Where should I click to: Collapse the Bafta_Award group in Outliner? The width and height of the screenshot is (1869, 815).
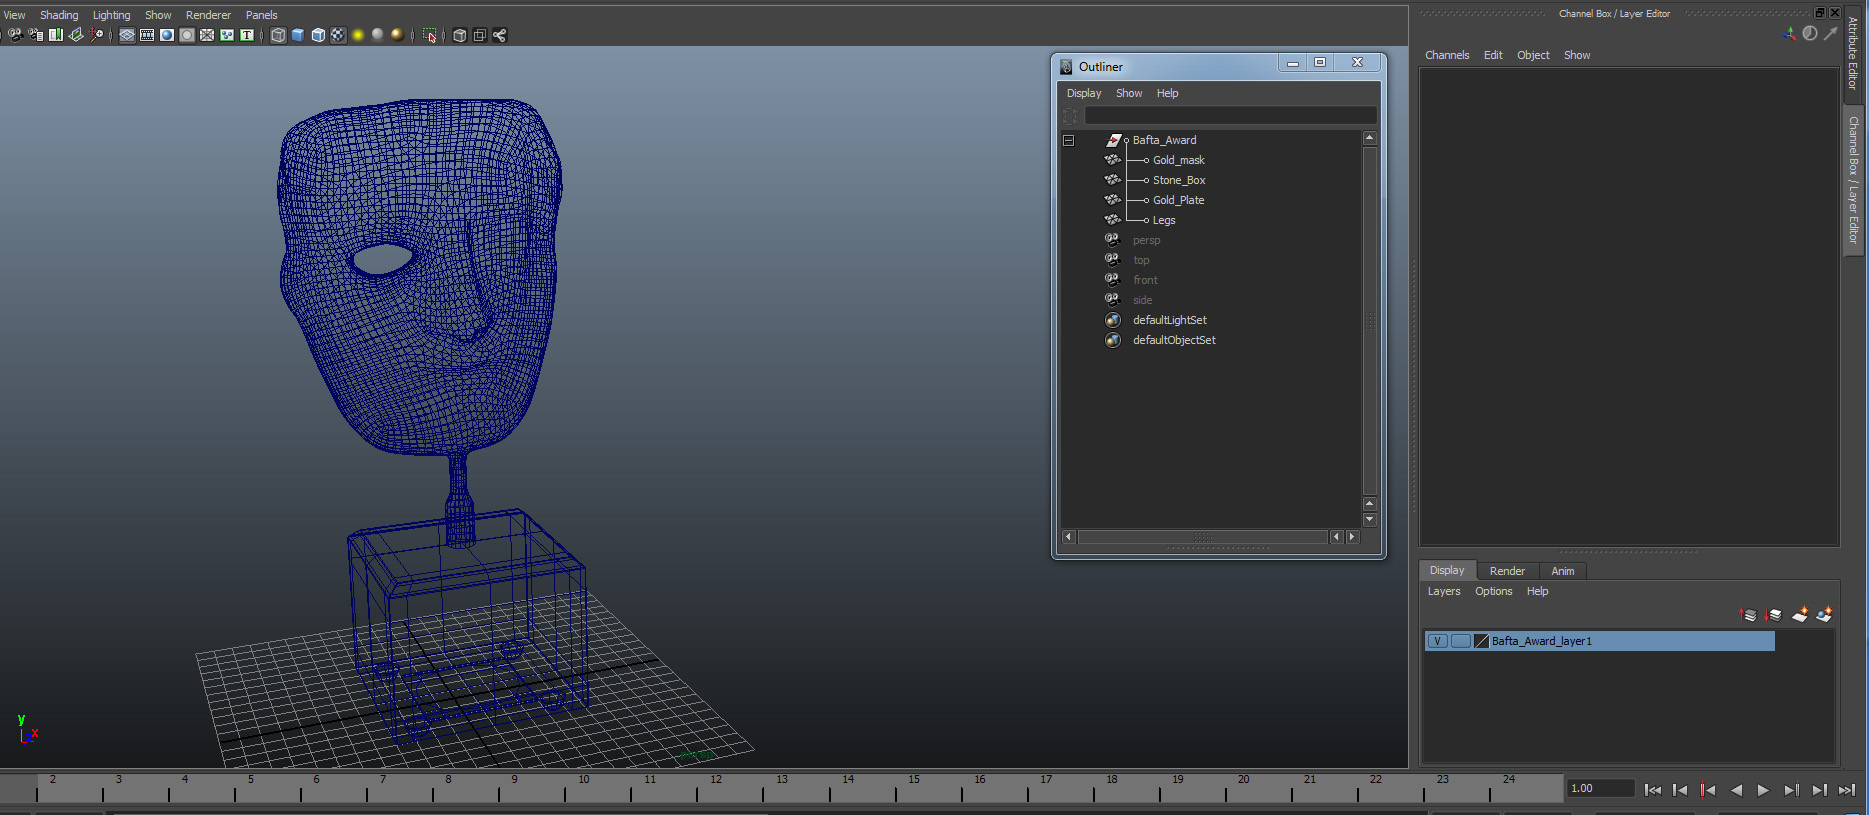point(1068,140)
